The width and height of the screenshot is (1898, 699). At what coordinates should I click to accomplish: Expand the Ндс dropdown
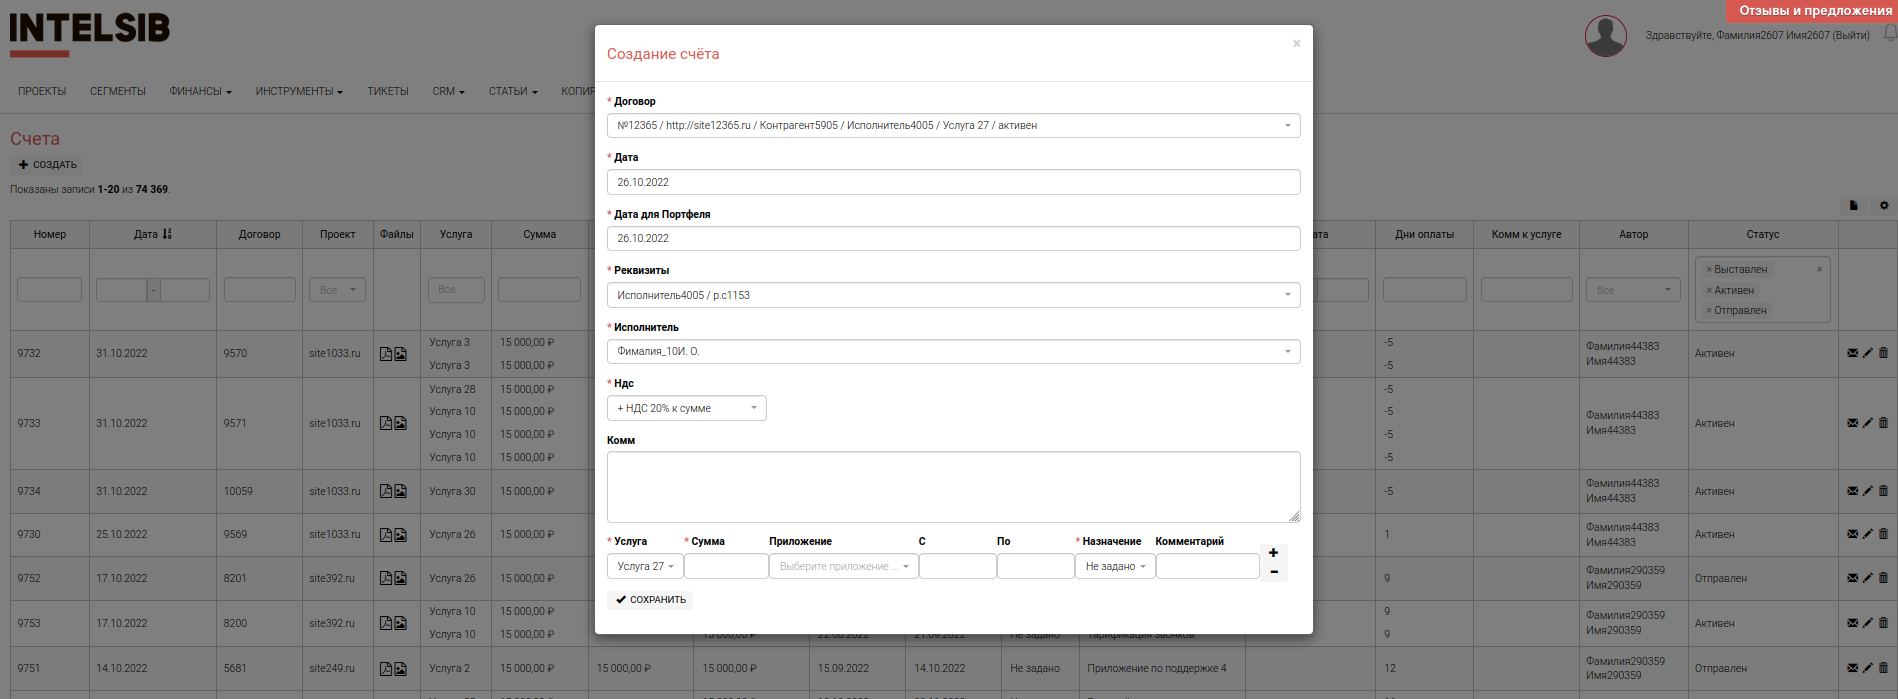click(686, 408)
